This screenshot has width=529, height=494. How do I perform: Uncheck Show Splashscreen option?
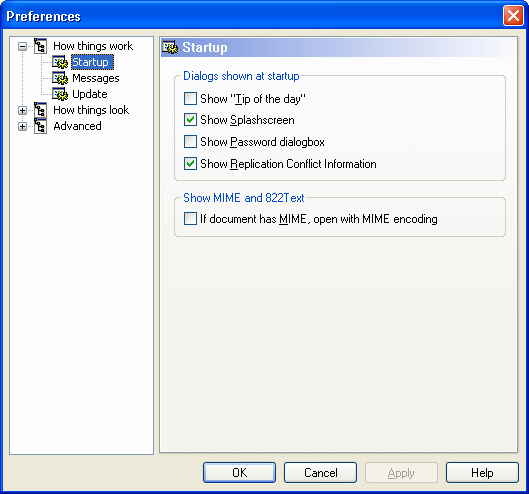point(190,120)
